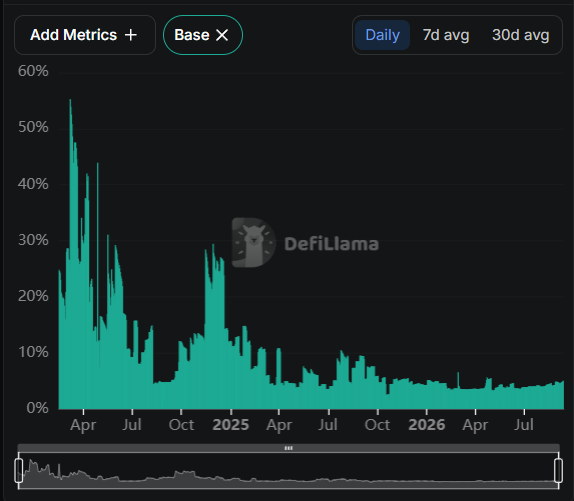Select the Daily interval tab
The width and height of the screenshot is (574, 501).
tap(382, 35)
